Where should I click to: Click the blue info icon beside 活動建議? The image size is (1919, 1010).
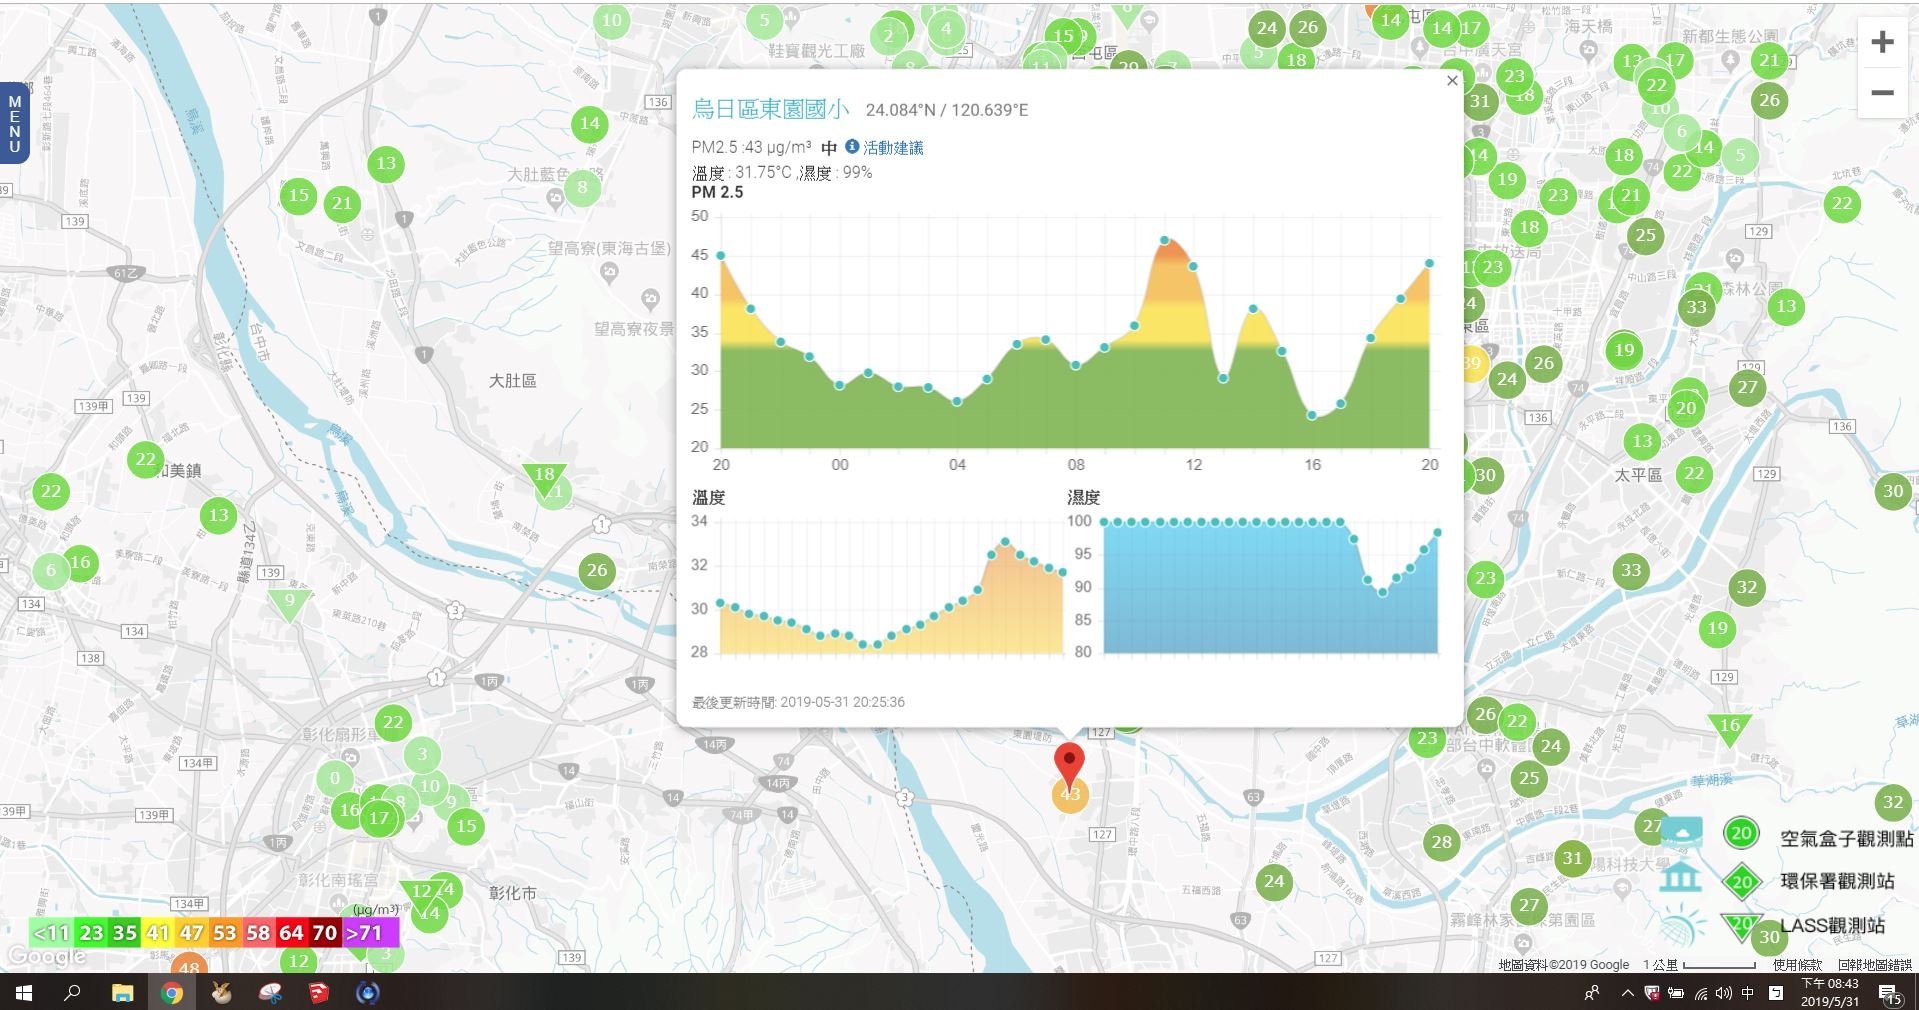point(852,147)
